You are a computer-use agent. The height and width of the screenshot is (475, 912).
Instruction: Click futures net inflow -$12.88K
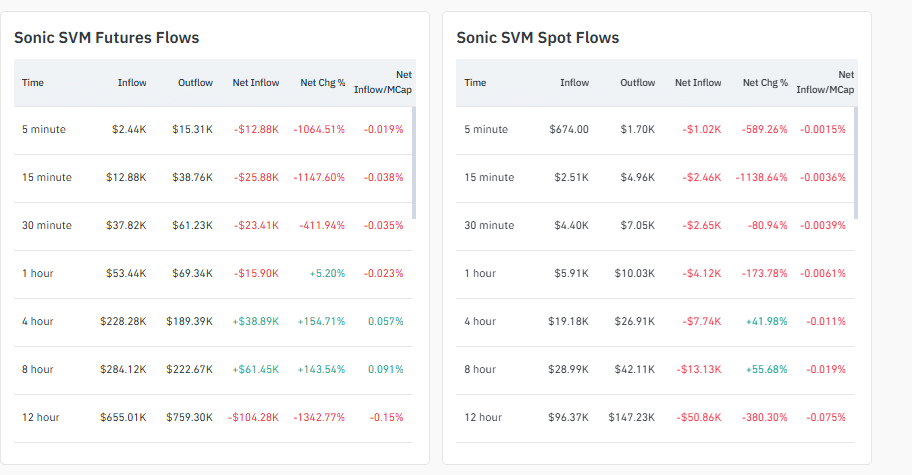pos(256,129)
